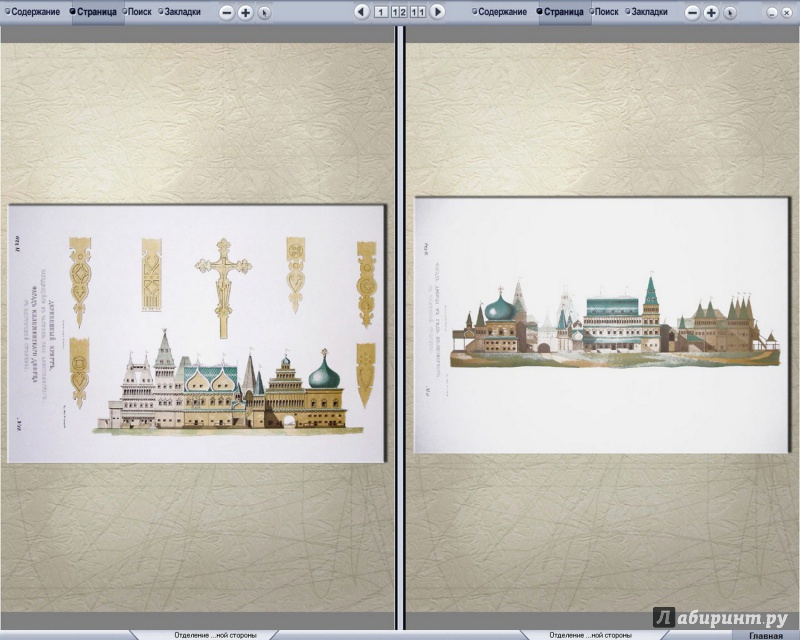
Task: Select Страница tab in left pane
Action: pos(93,12)
